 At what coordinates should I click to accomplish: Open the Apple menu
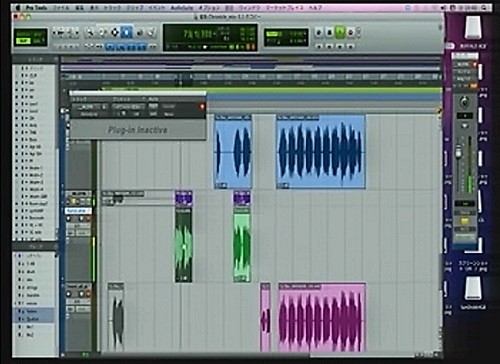click(x=18, y=7)
